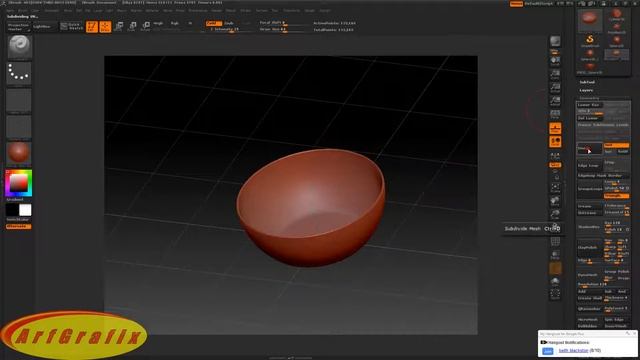Click the Lower Res button
The image size is (640, 360).
(590, 105)
